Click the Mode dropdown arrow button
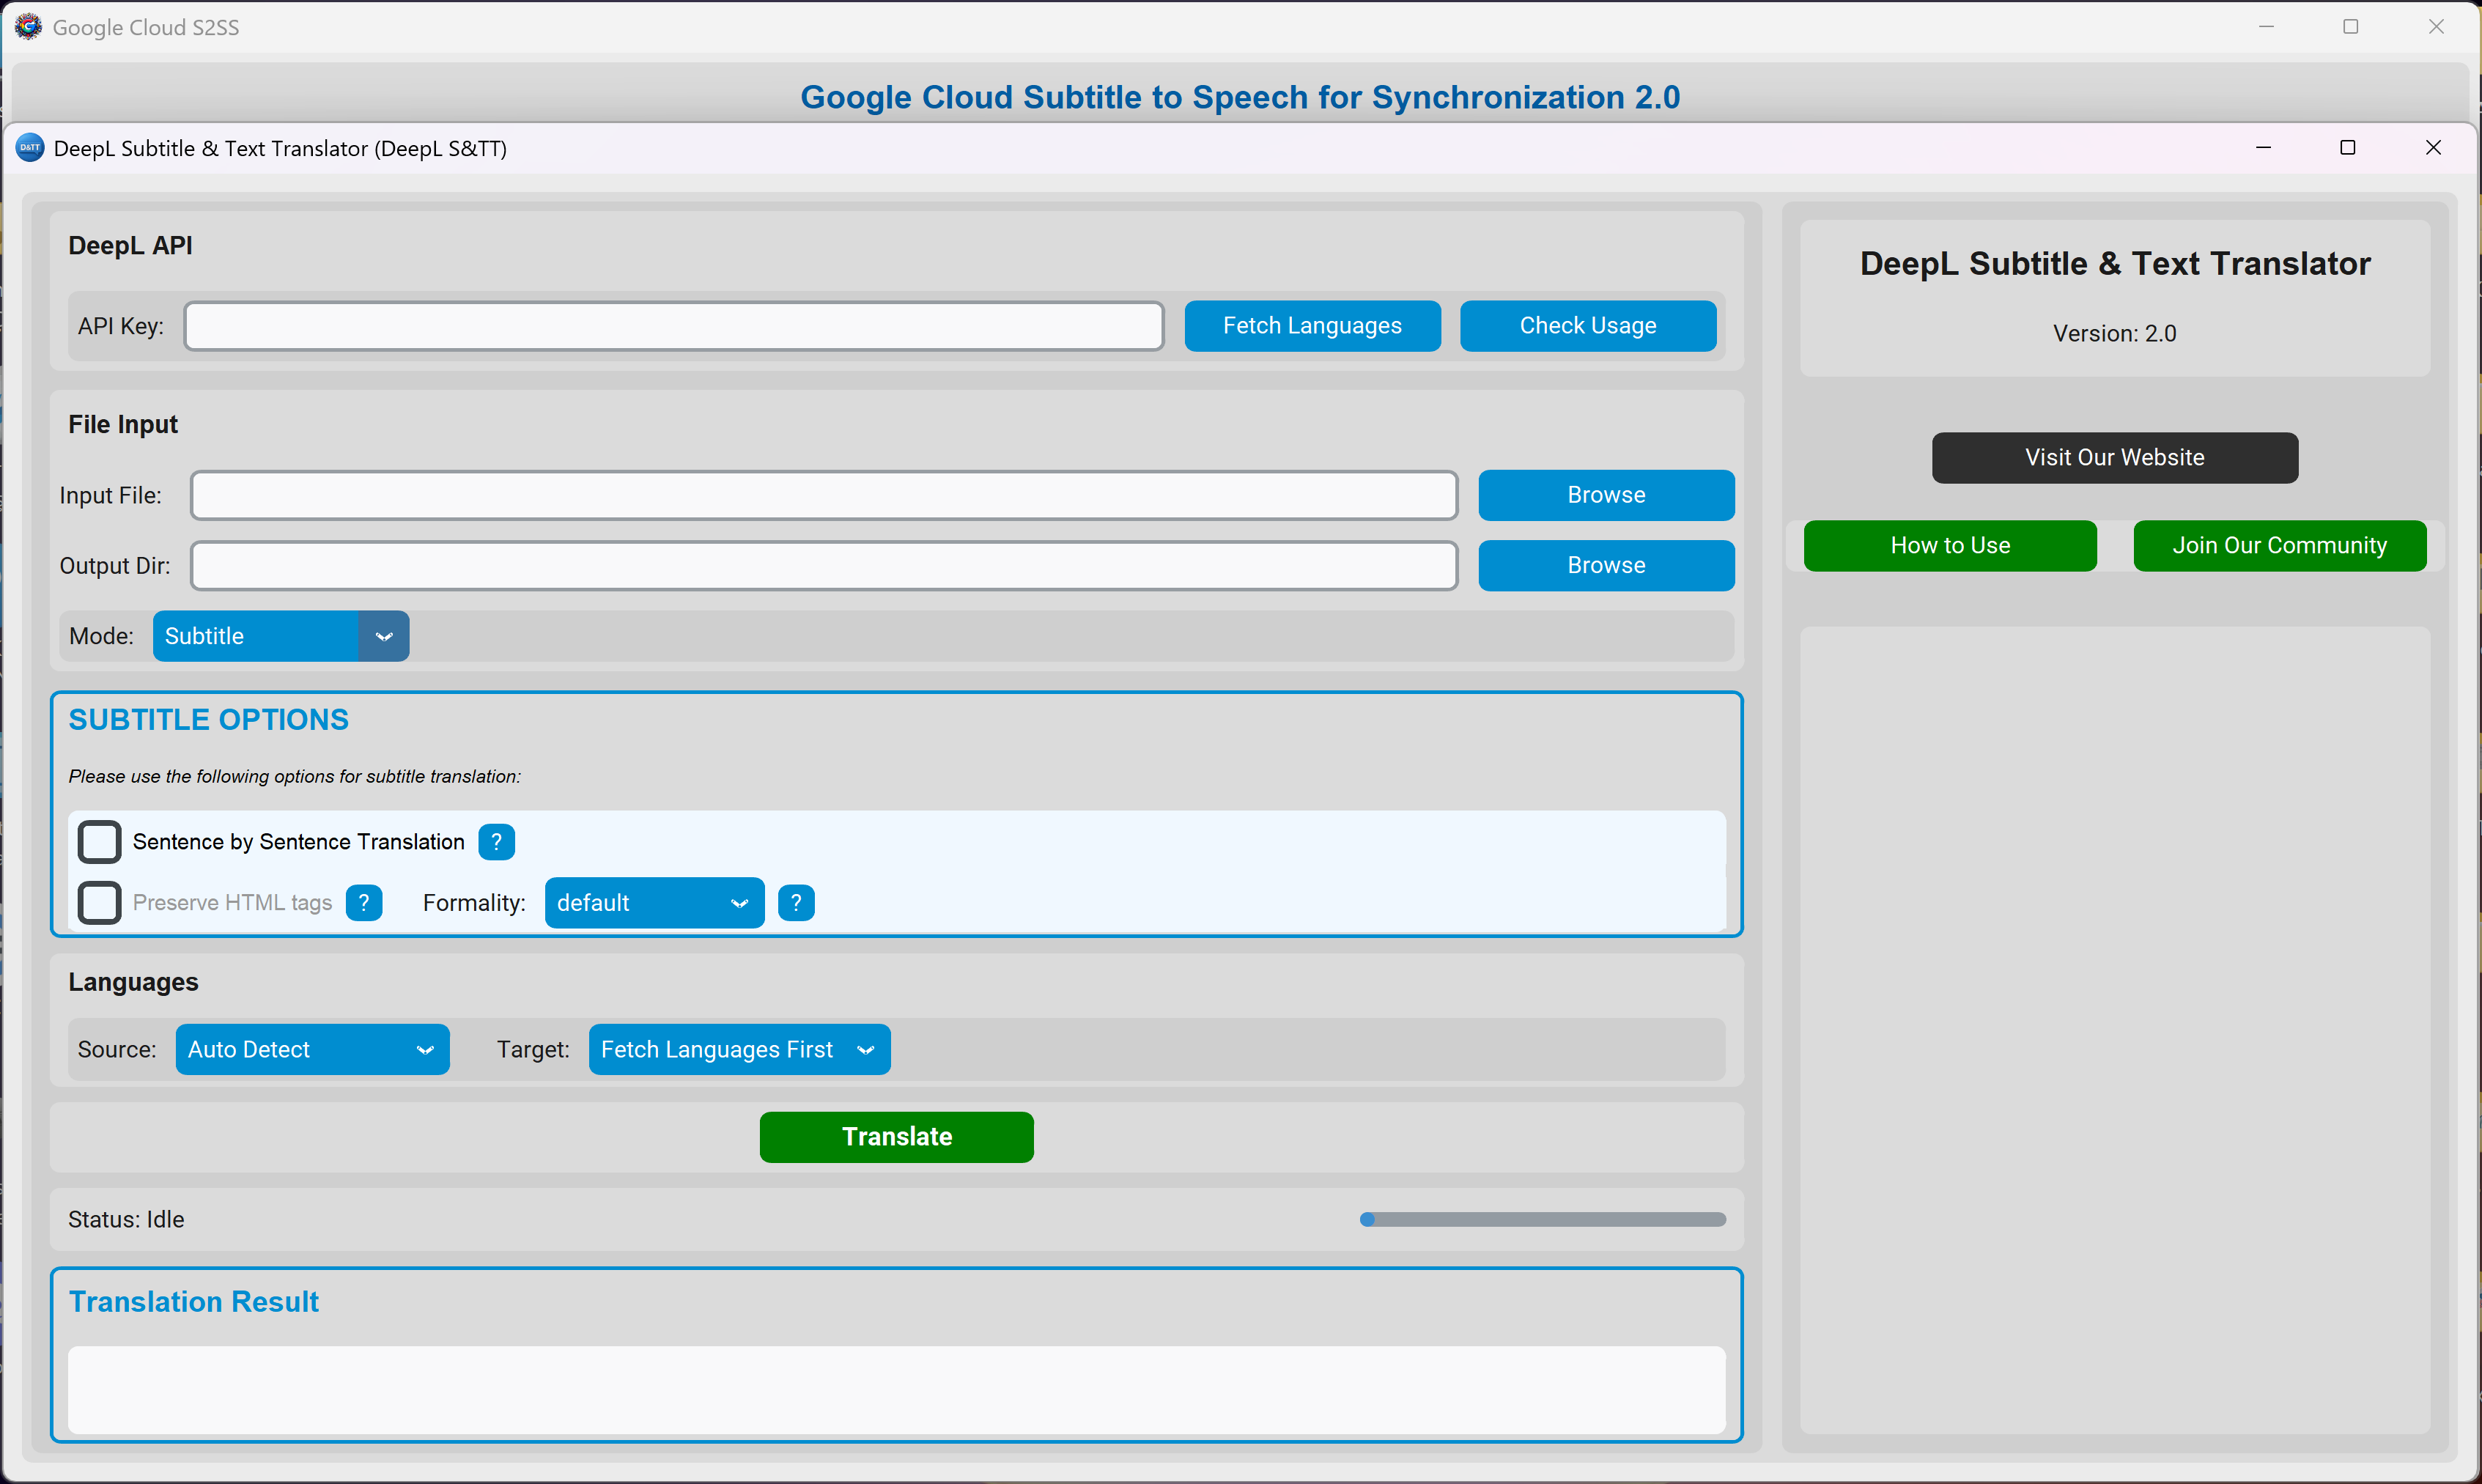2482x1484 pixels. pos(384,636)
